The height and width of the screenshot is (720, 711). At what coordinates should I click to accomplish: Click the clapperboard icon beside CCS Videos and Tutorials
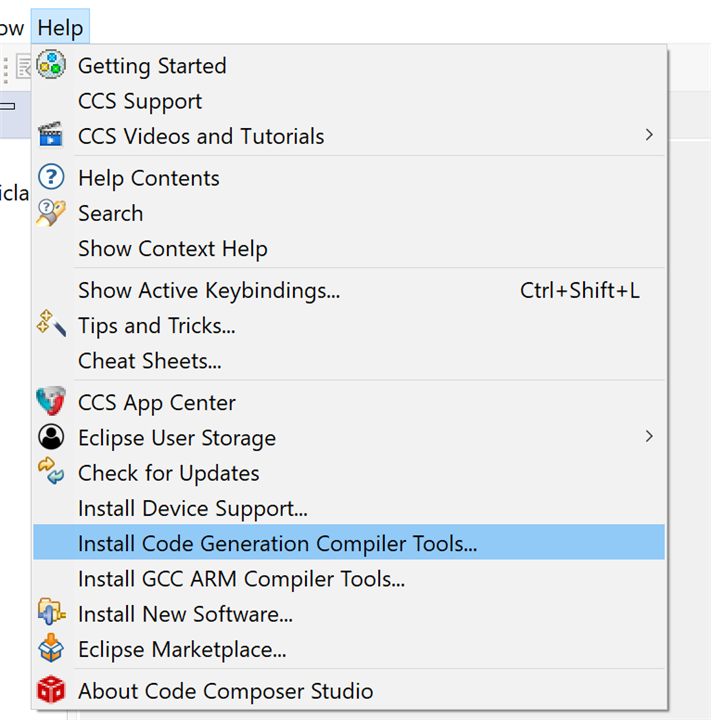point(51,134)
